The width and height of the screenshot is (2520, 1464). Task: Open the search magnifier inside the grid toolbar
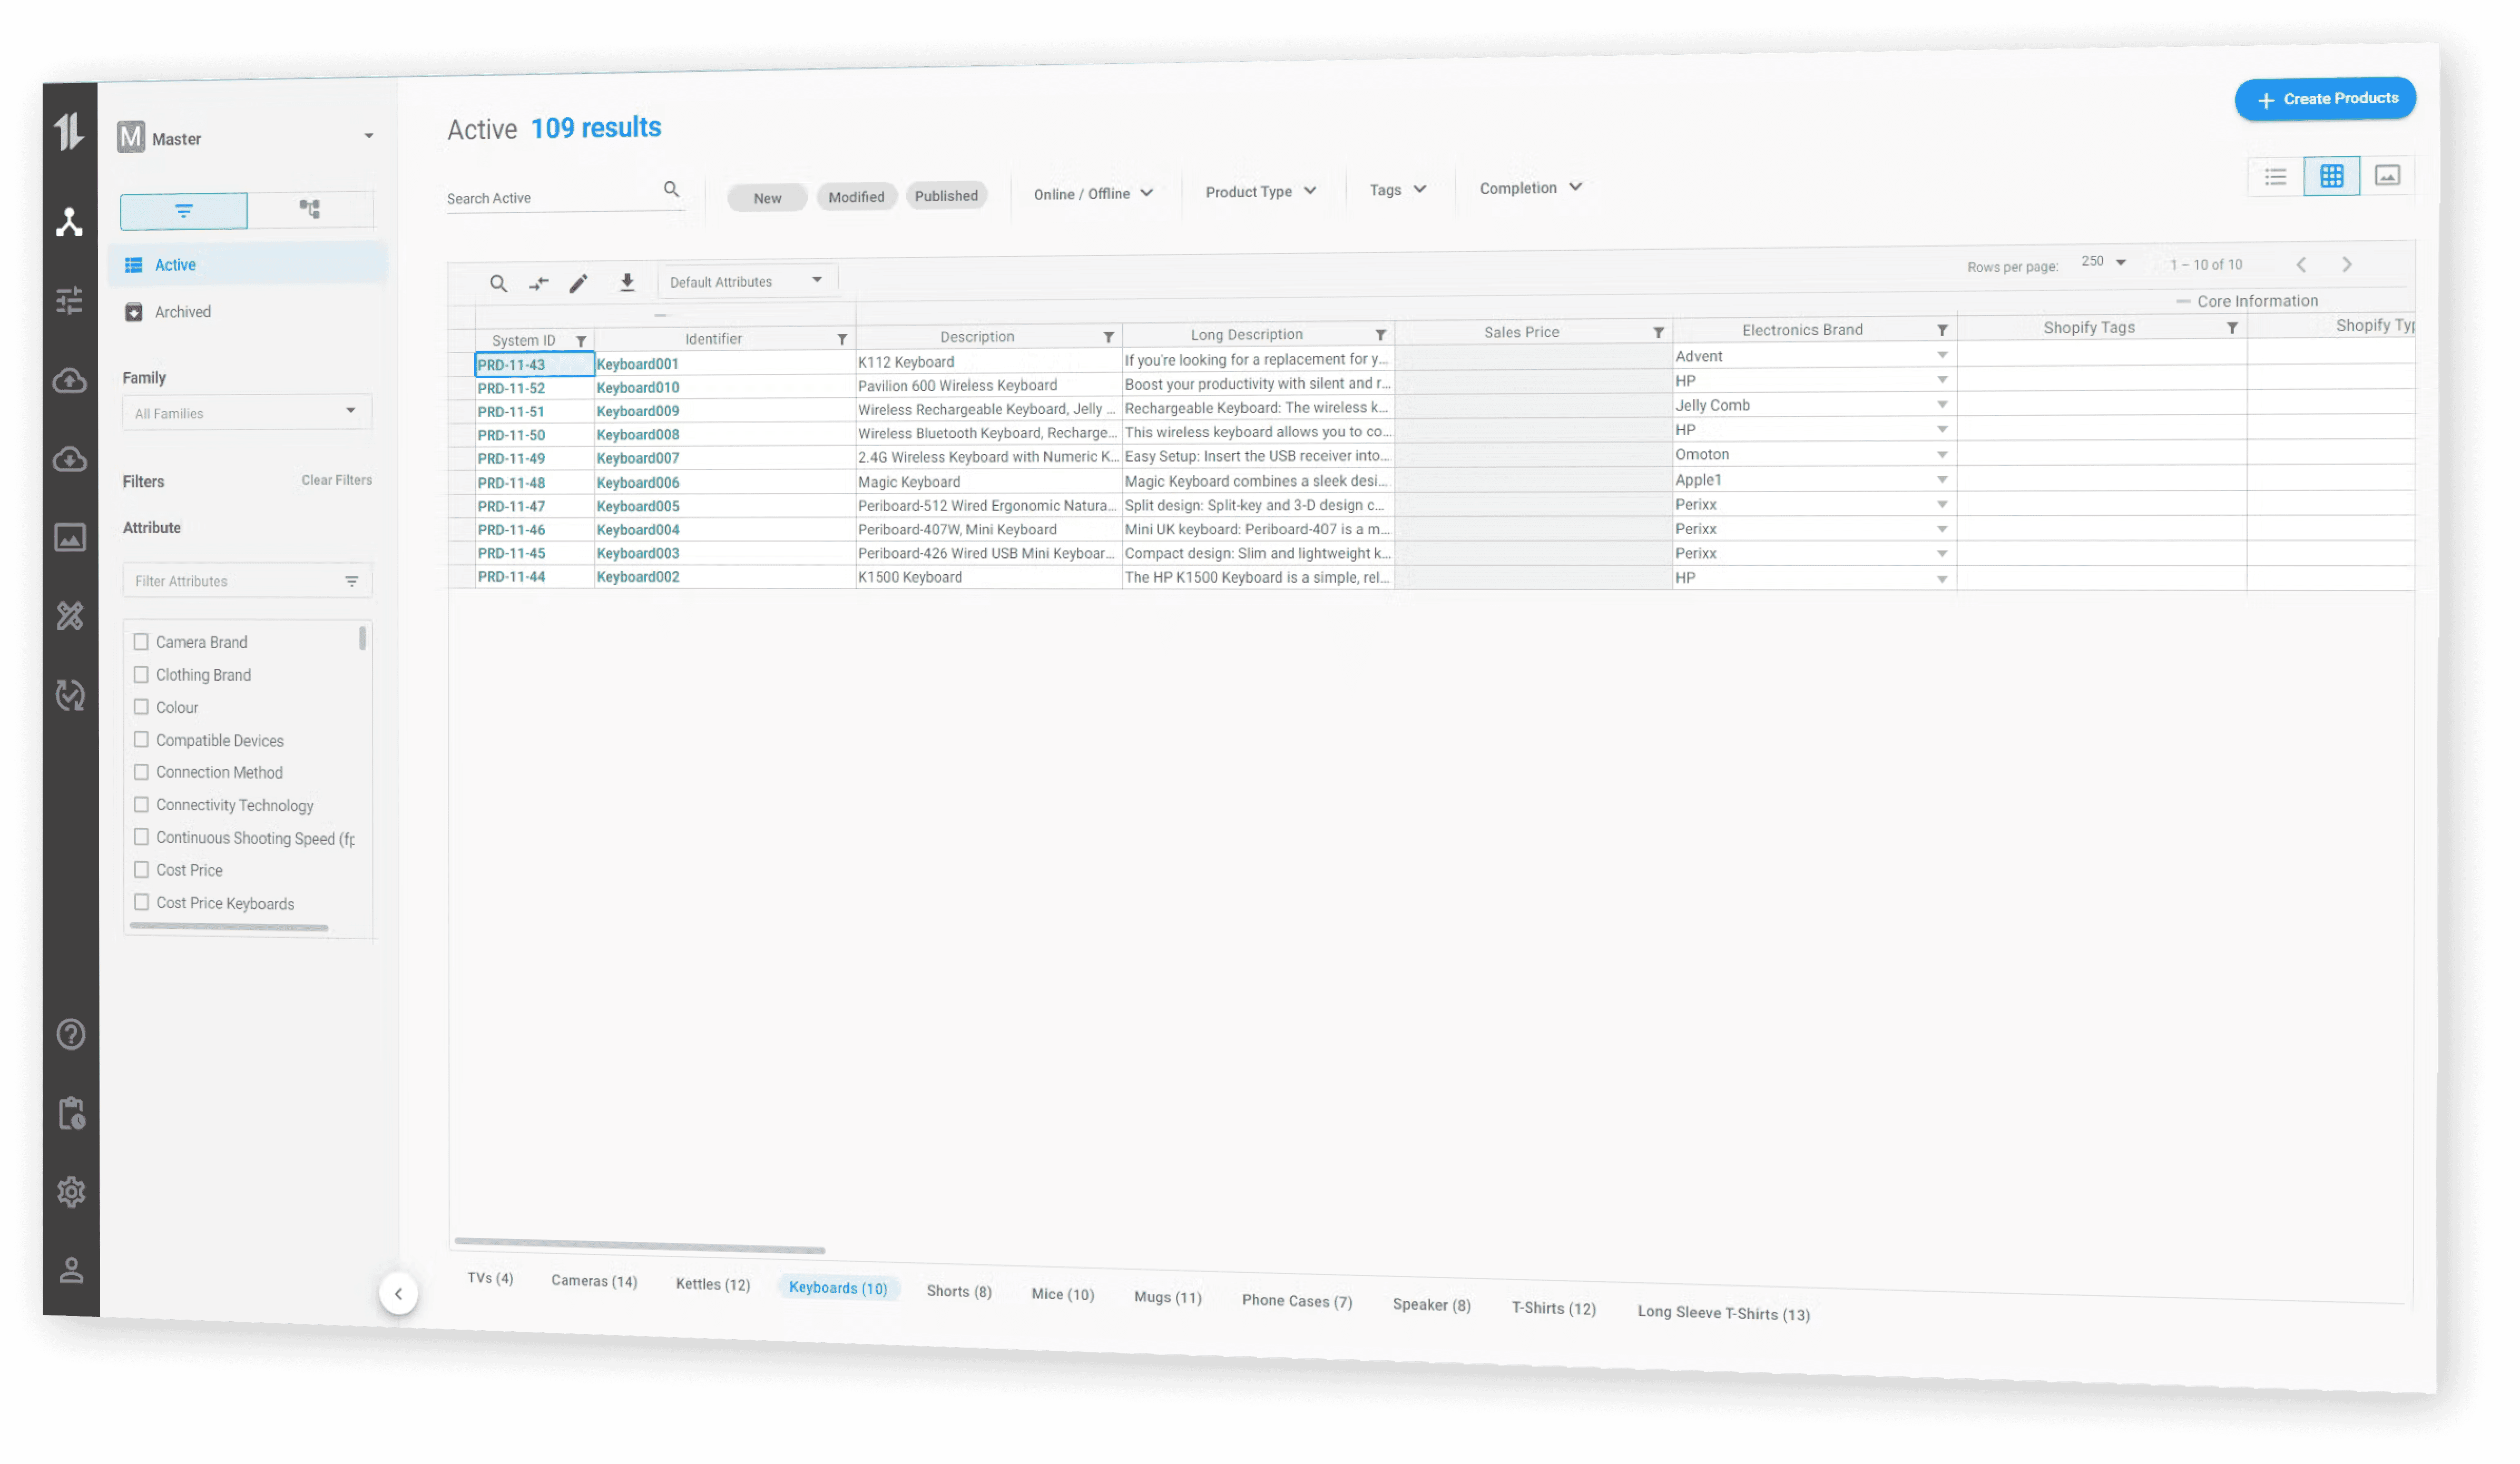point(498,283)
